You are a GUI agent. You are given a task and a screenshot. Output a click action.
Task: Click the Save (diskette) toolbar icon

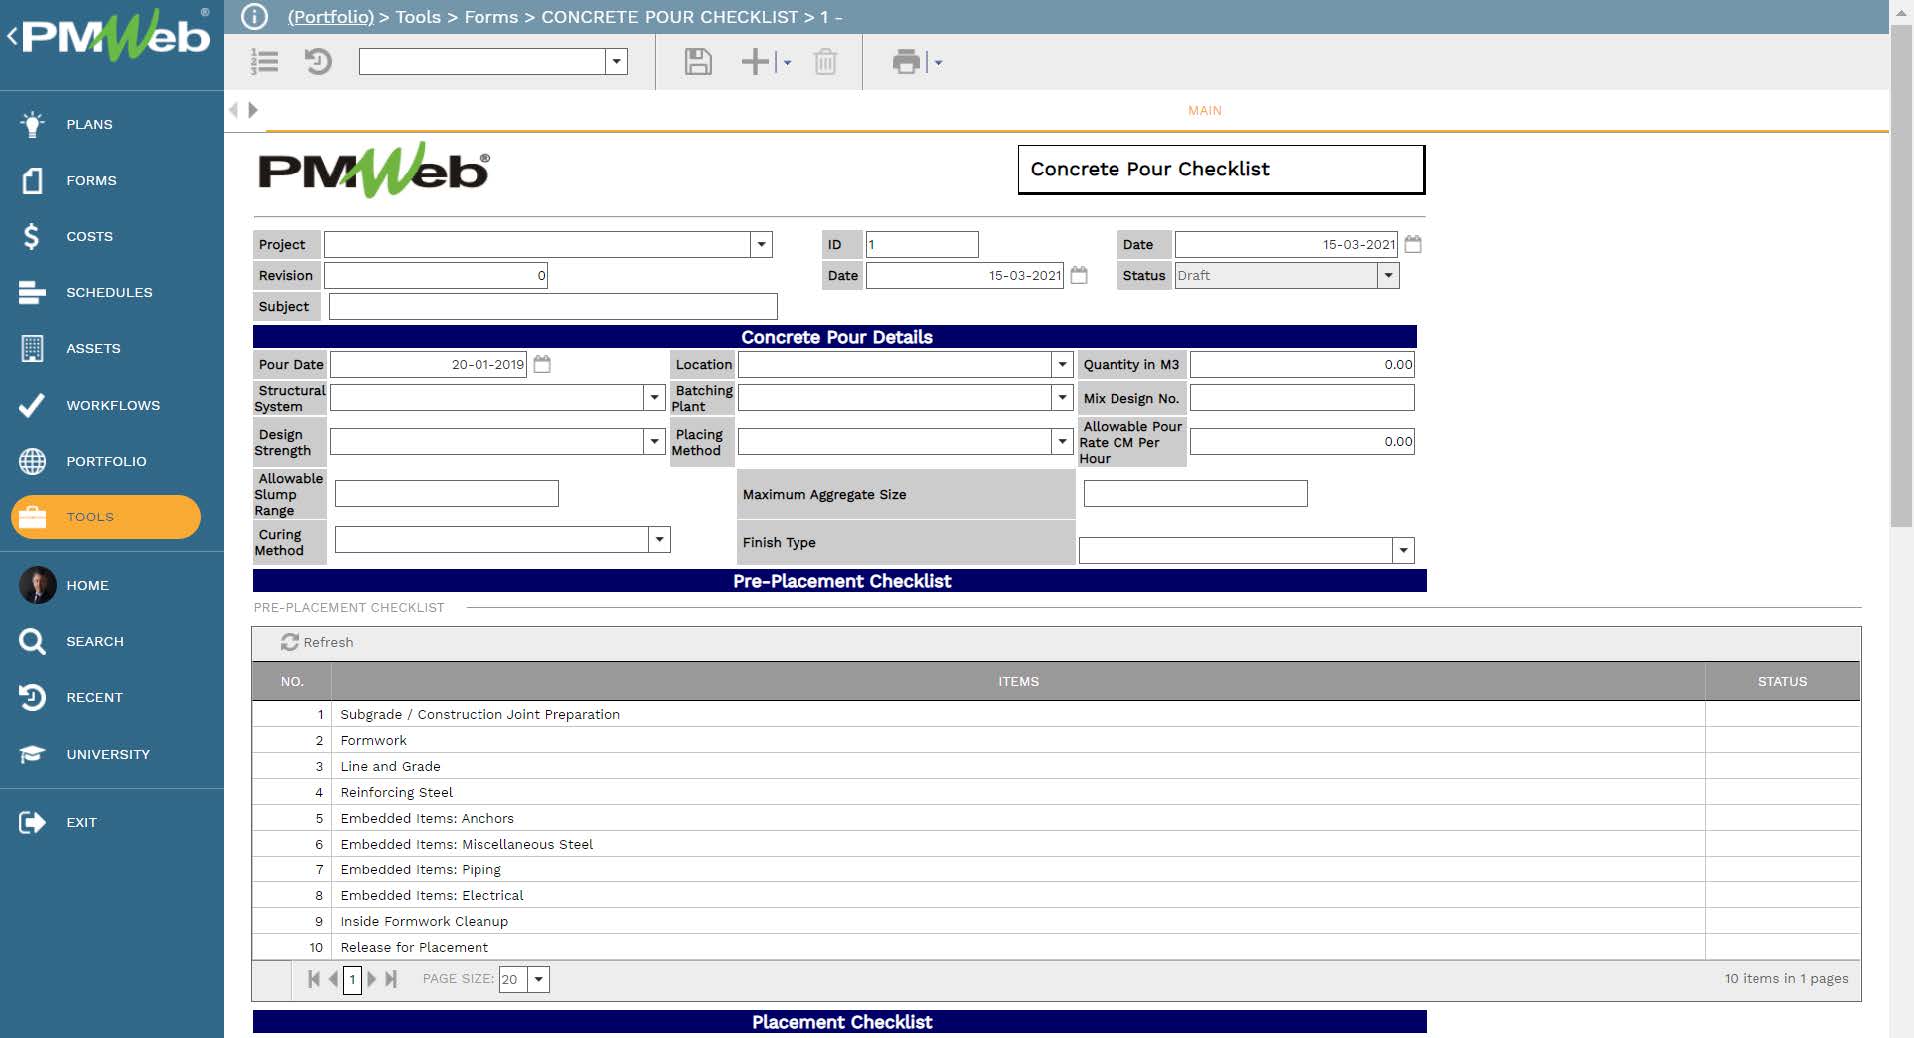pyautogui.click(x=698, y=62)
